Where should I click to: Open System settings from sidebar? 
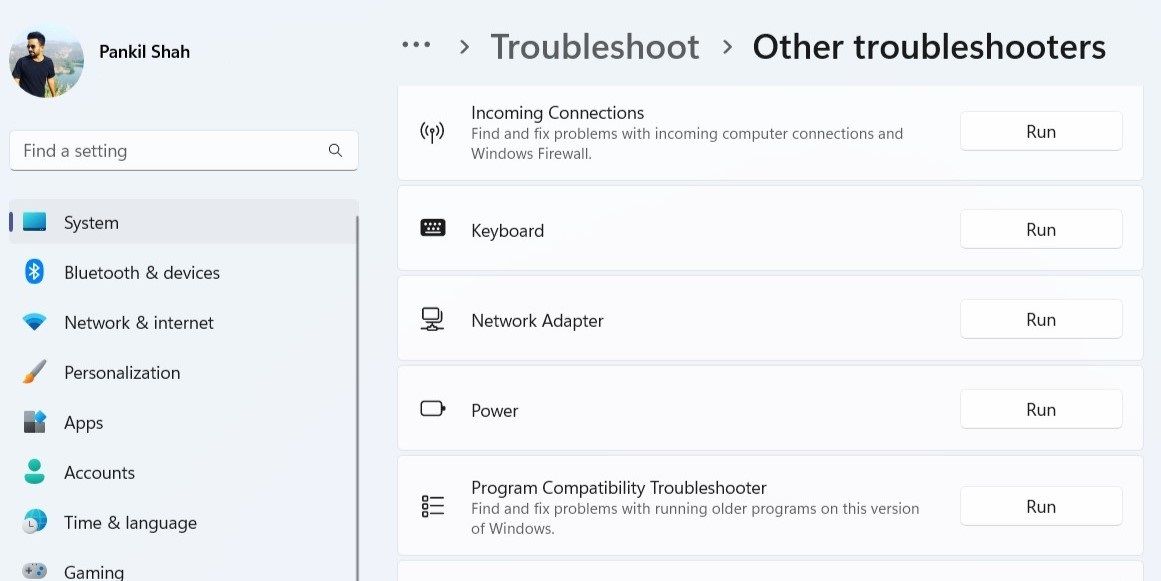tap(91, 222)
